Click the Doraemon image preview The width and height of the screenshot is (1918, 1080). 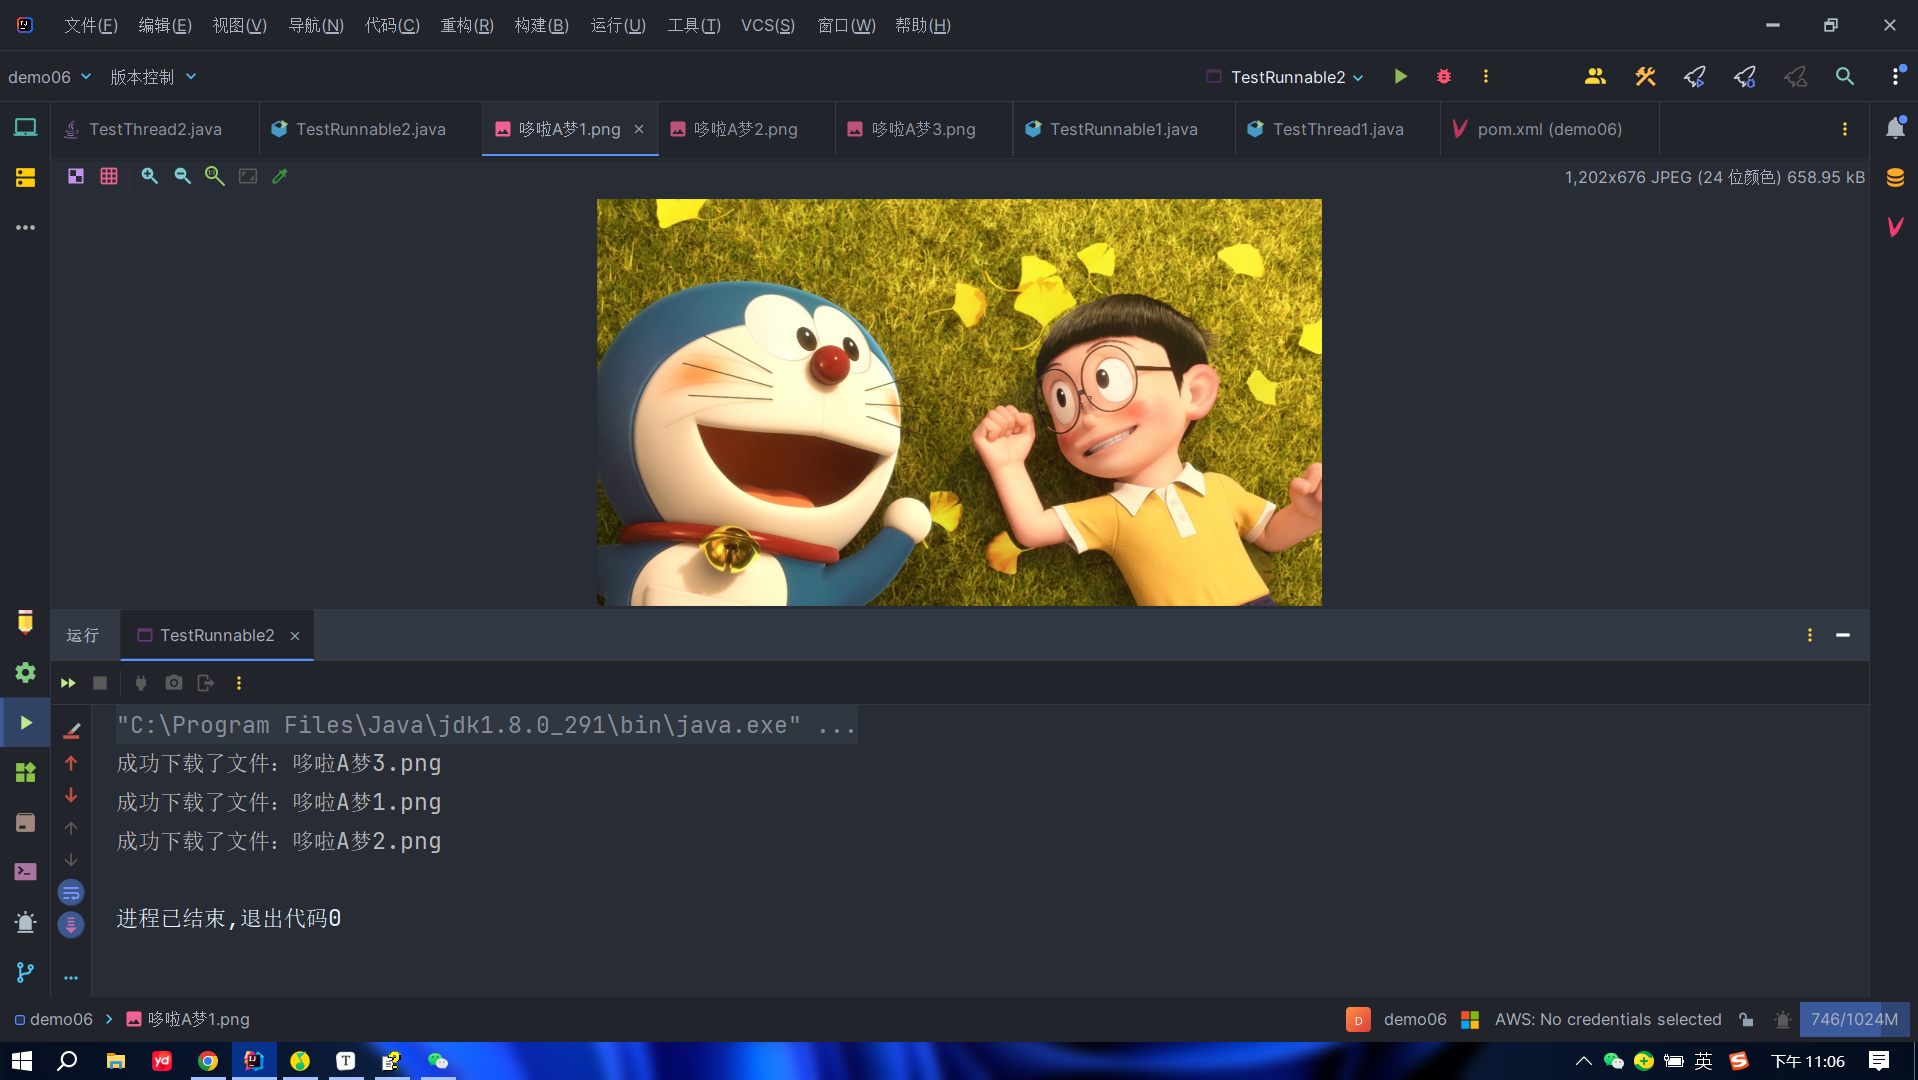(x=959, y=402)
